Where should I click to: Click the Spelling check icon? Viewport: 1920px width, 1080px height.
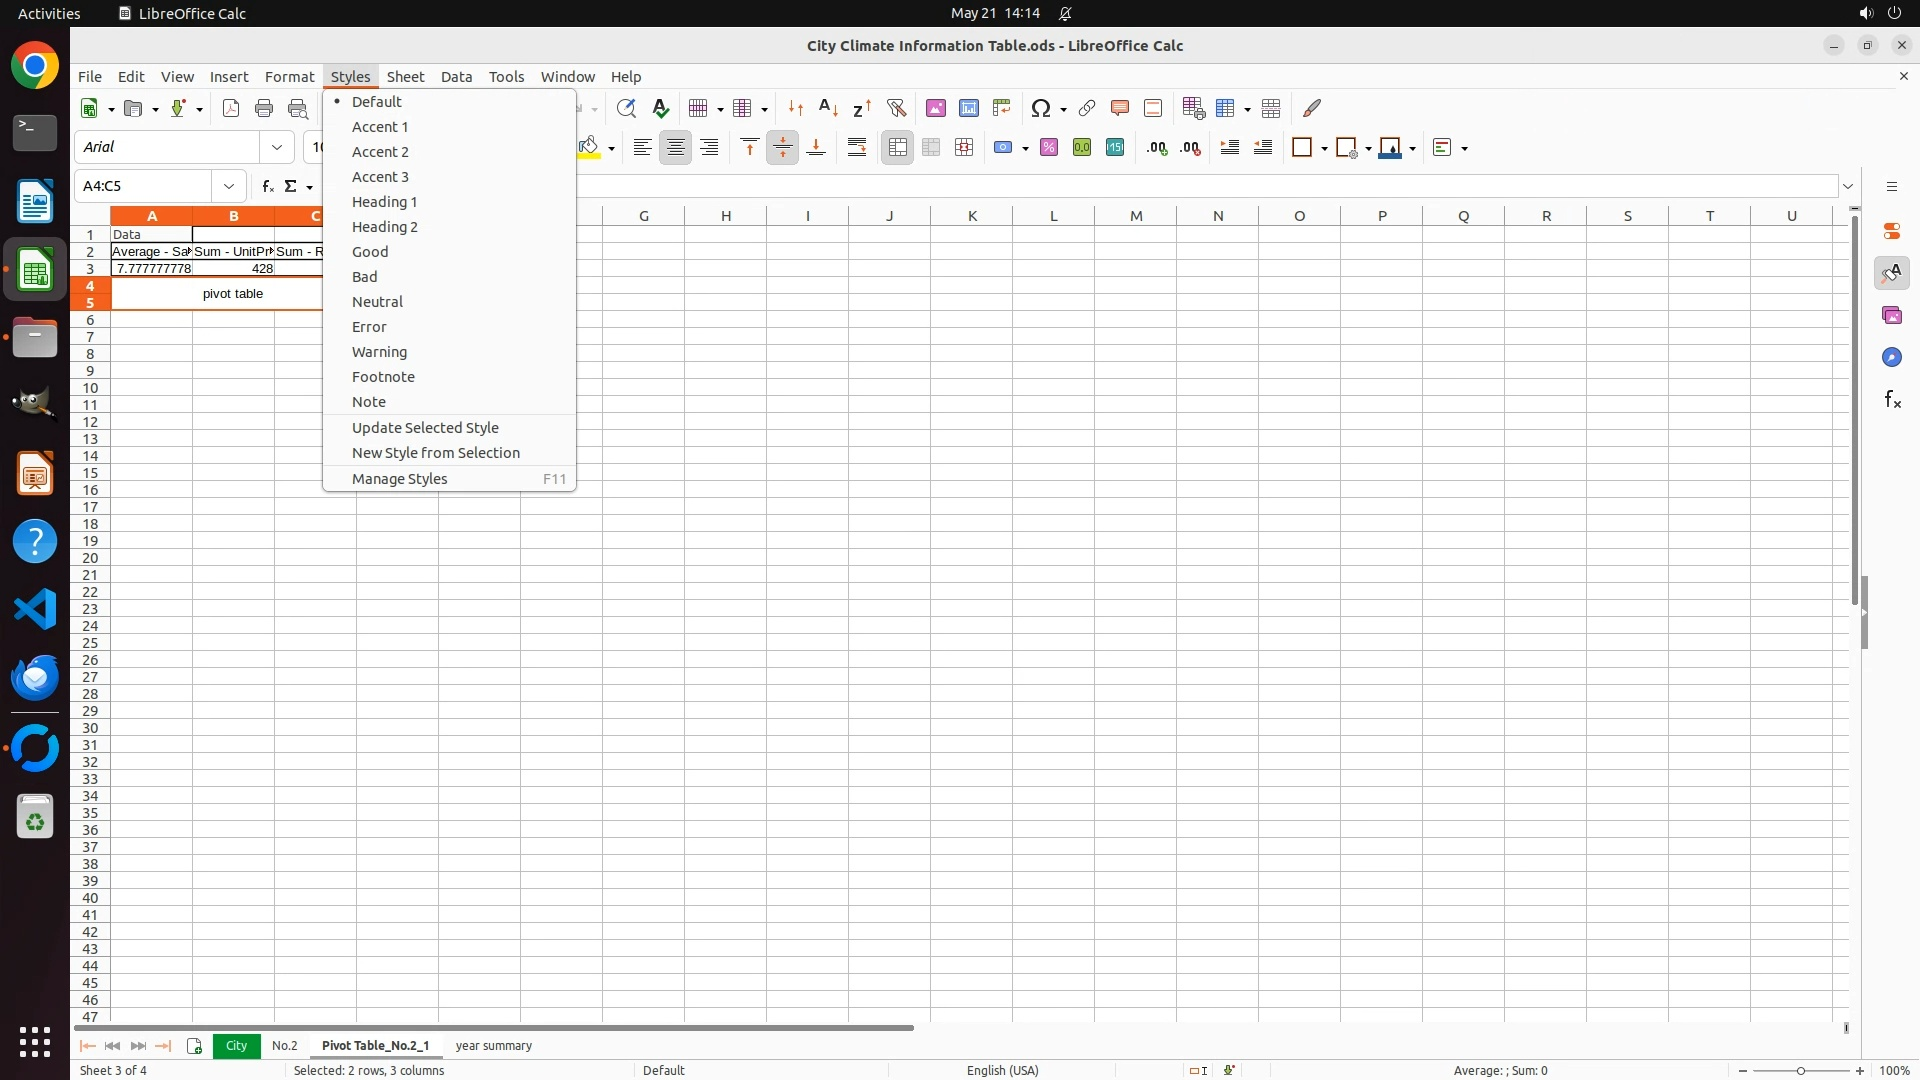click(661, 108)
